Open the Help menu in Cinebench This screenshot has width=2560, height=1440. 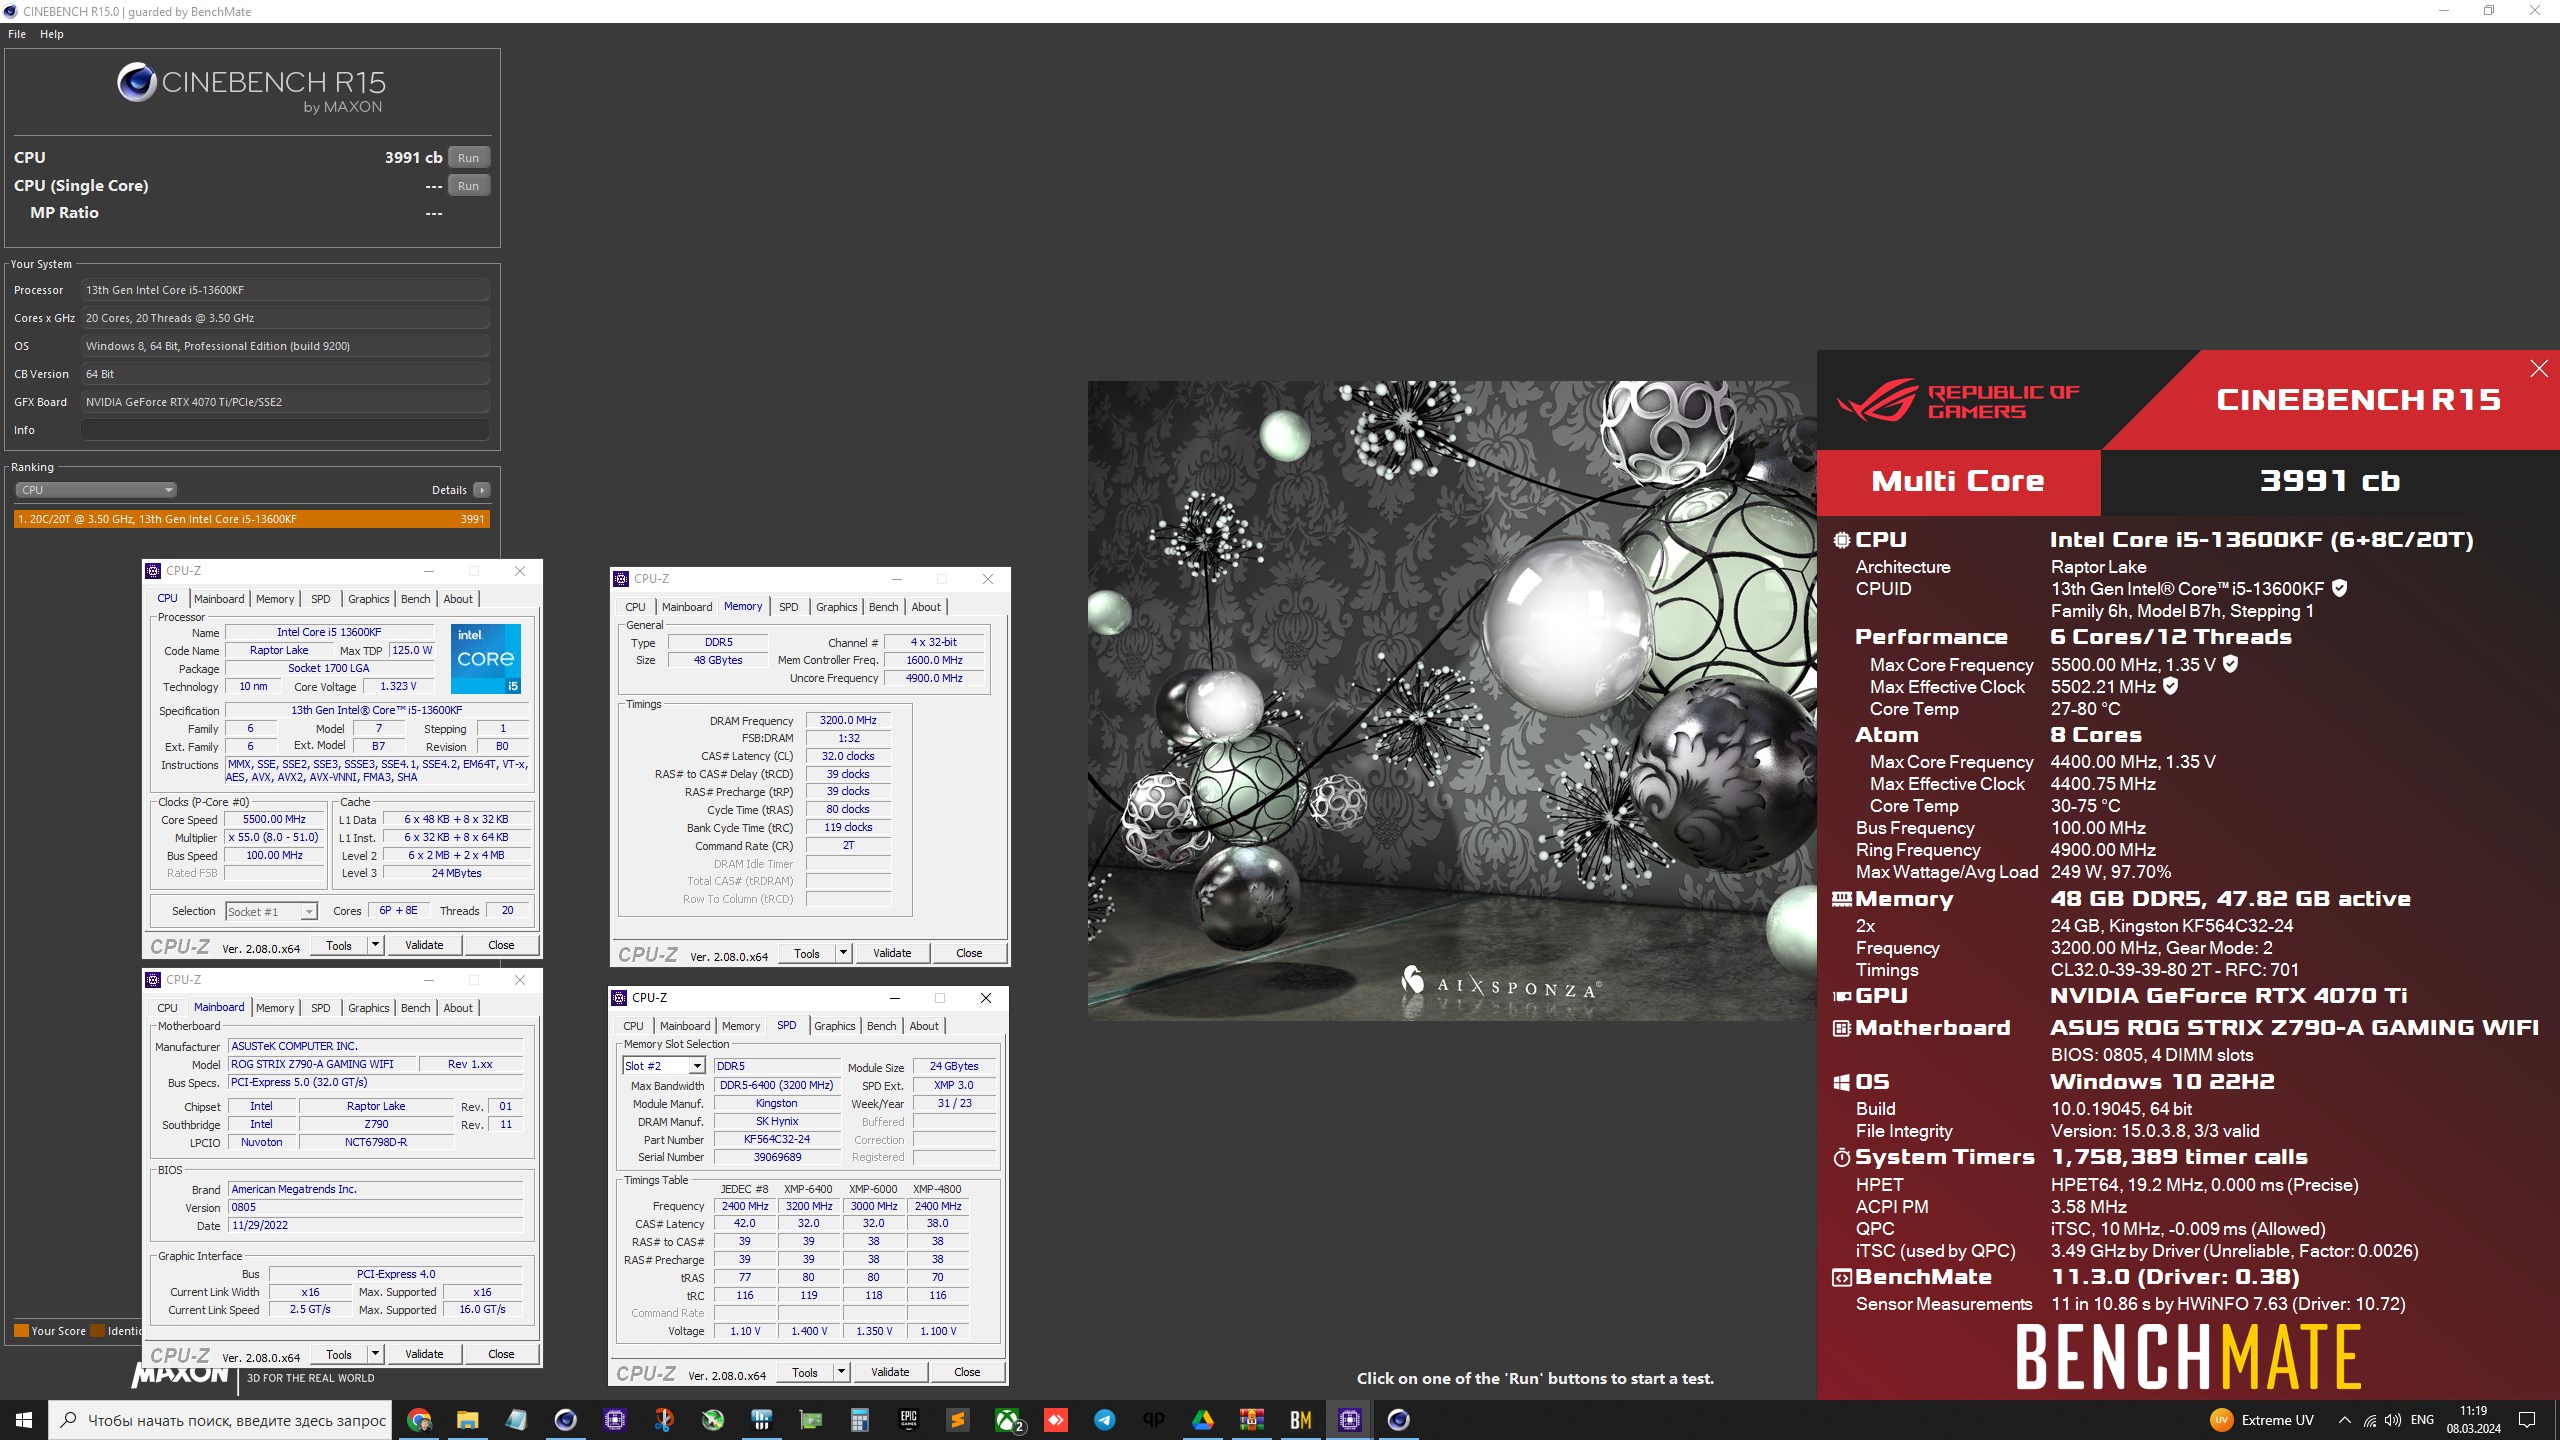click(52, 34)
